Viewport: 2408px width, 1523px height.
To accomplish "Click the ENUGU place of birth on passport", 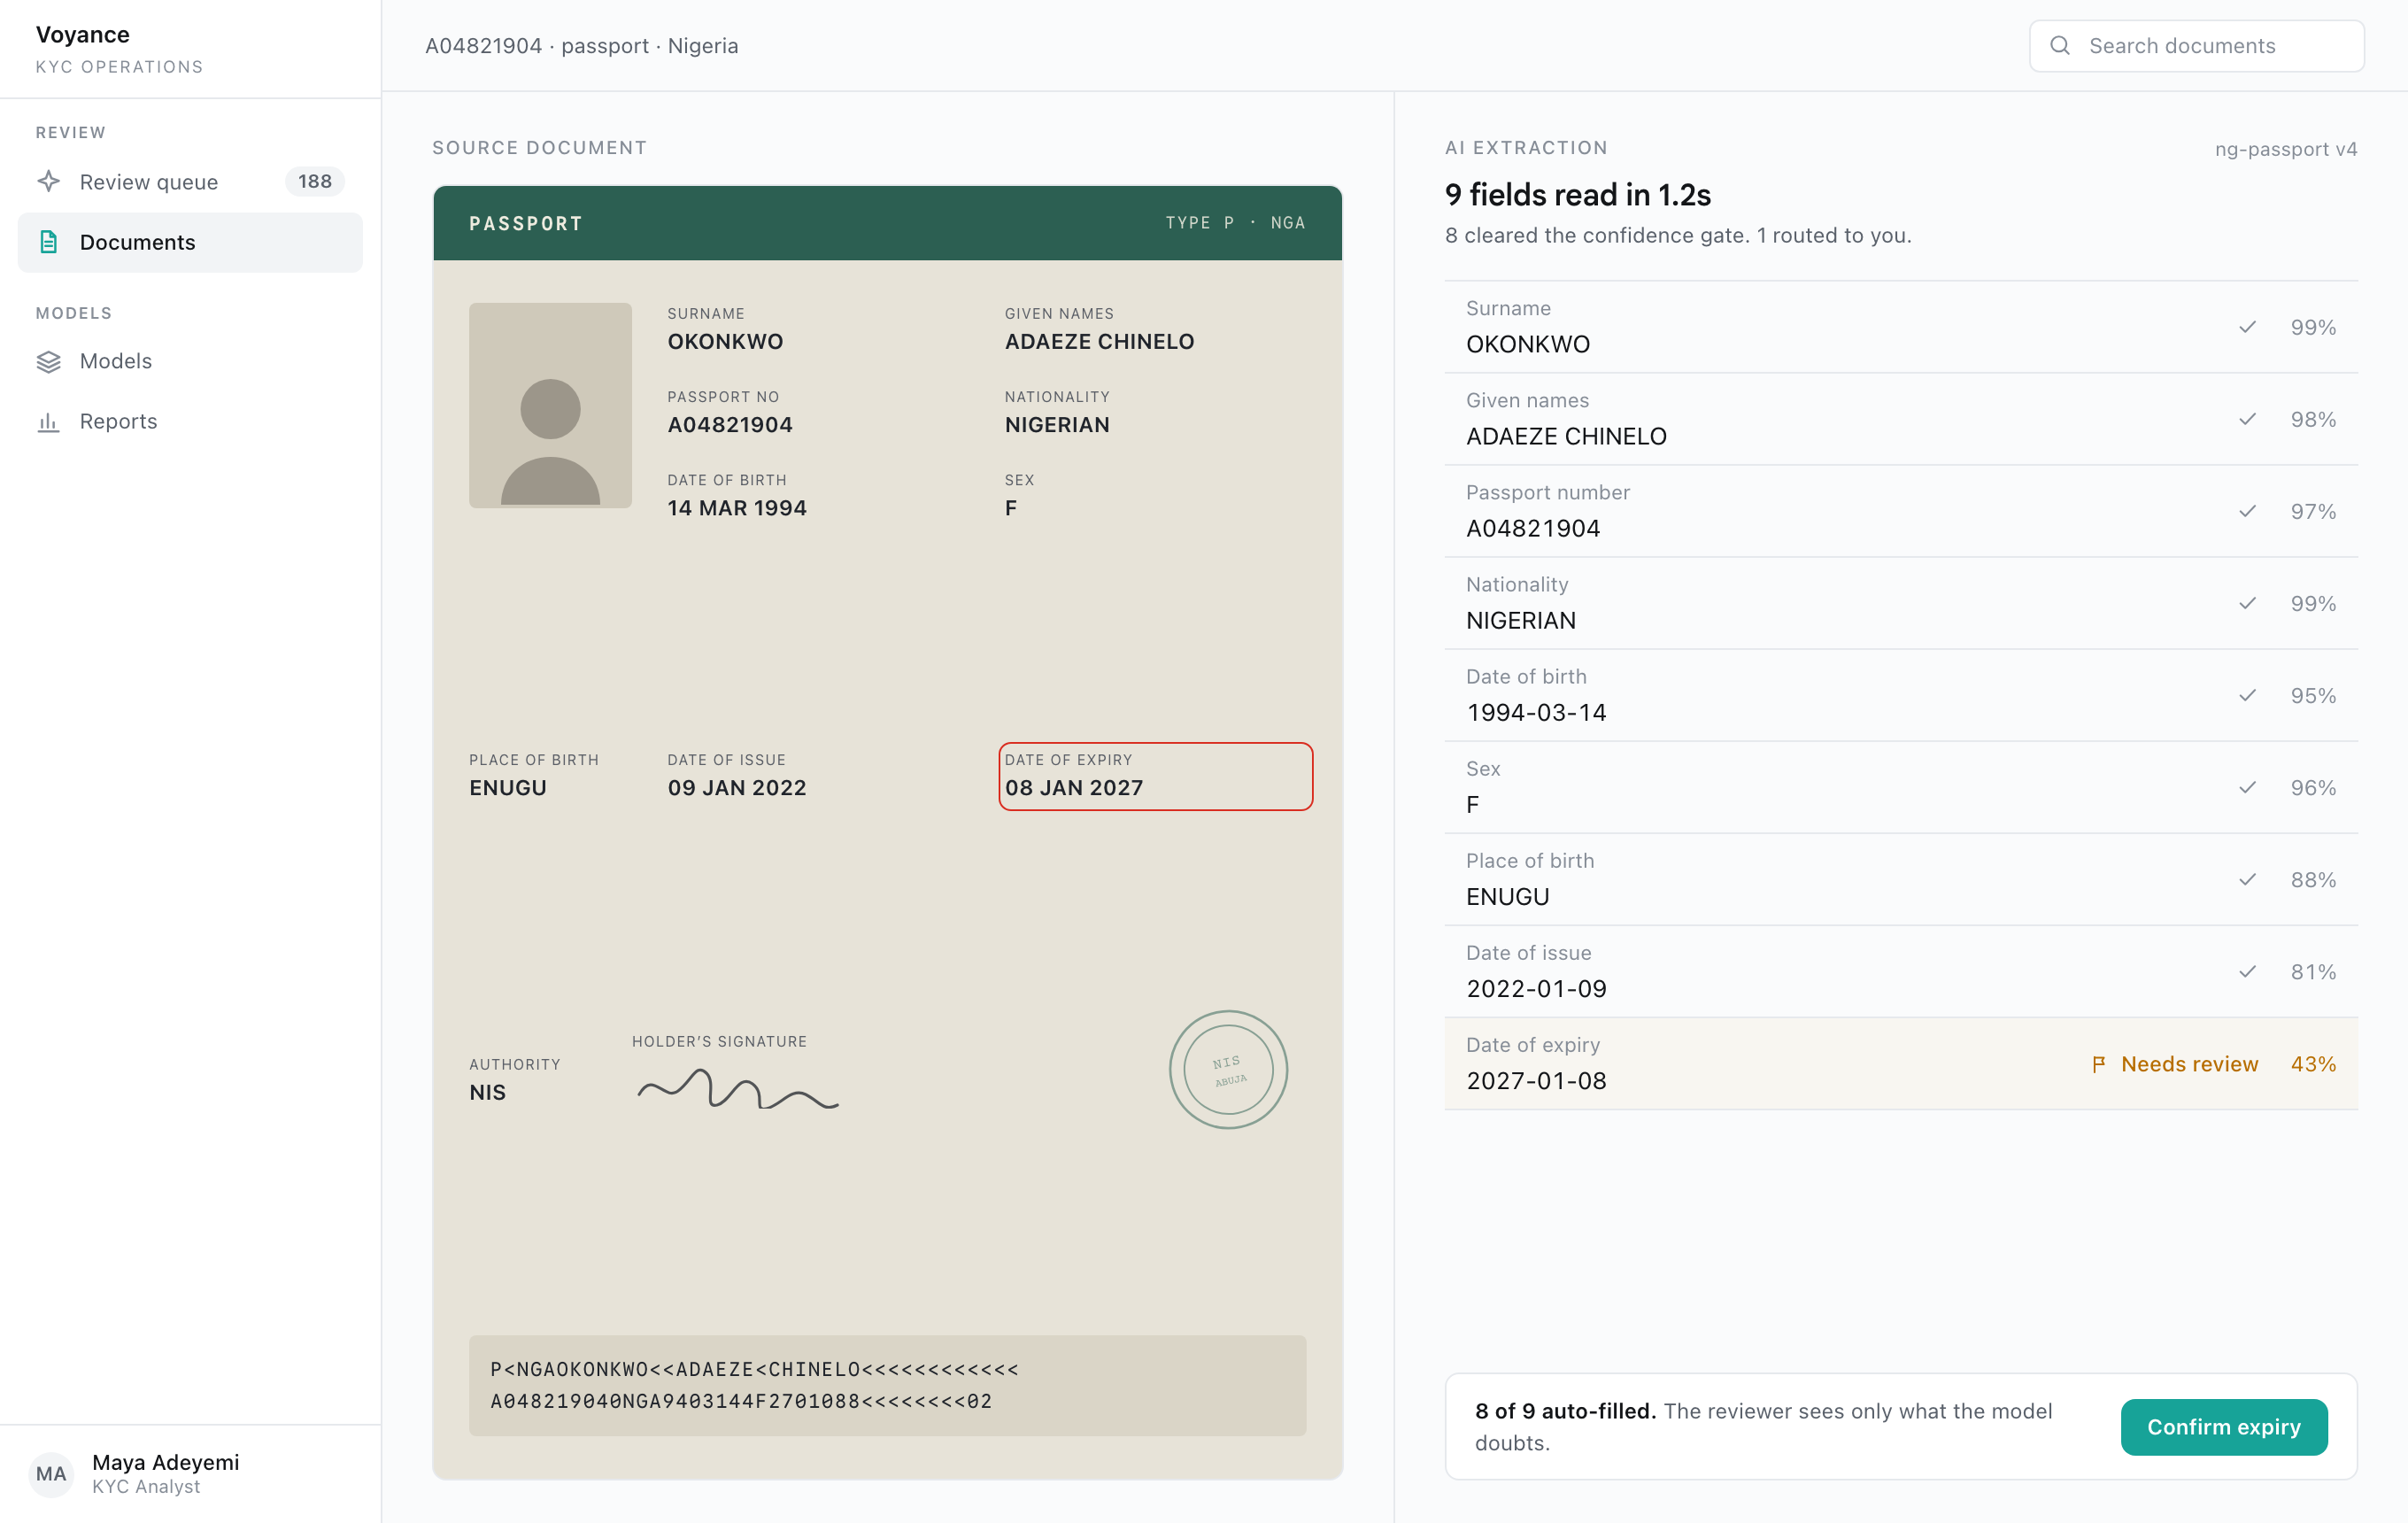I will (508, 788).
